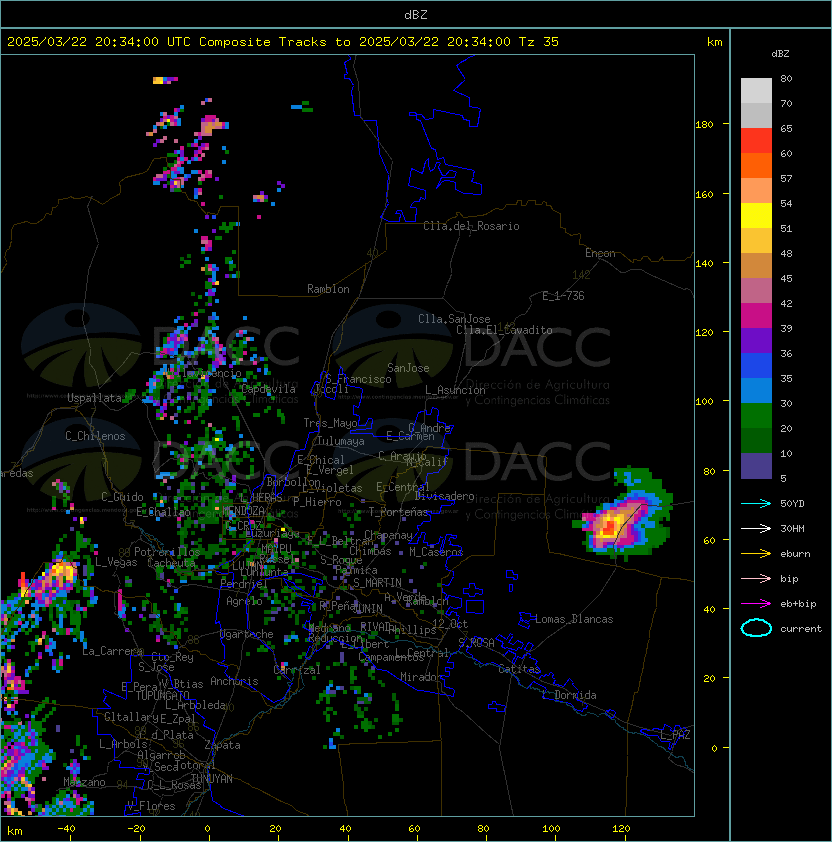
Task: Click the 'Lomas_Blancas' place label
Action: point(574,619)
